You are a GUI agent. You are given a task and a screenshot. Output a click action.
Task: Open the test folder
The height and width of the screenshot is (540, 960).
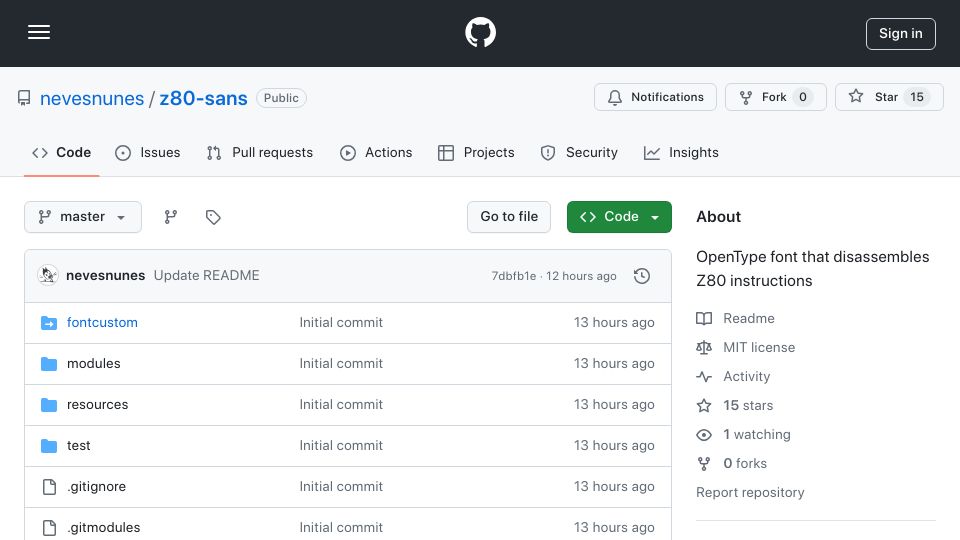(78, 446)
